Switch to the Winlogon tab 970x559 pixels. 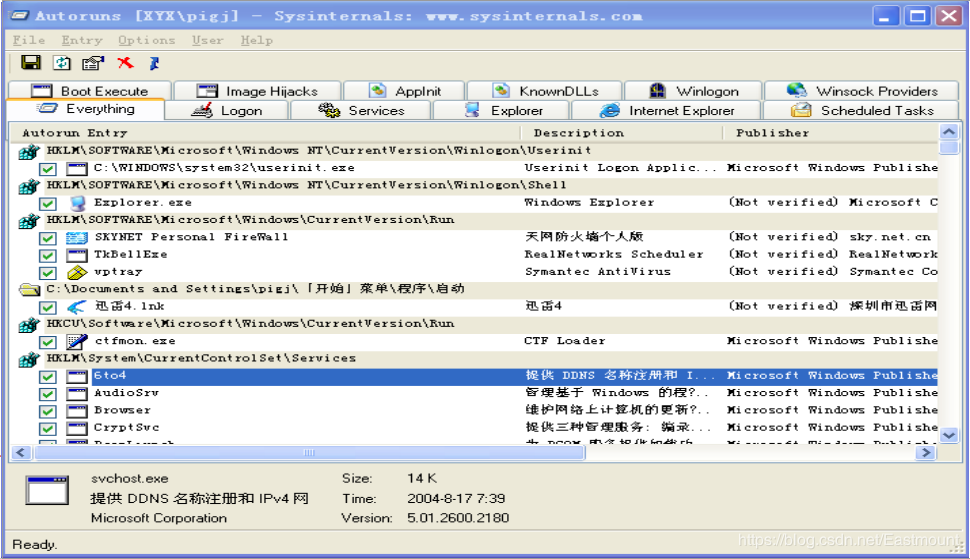tap(693, 91)
